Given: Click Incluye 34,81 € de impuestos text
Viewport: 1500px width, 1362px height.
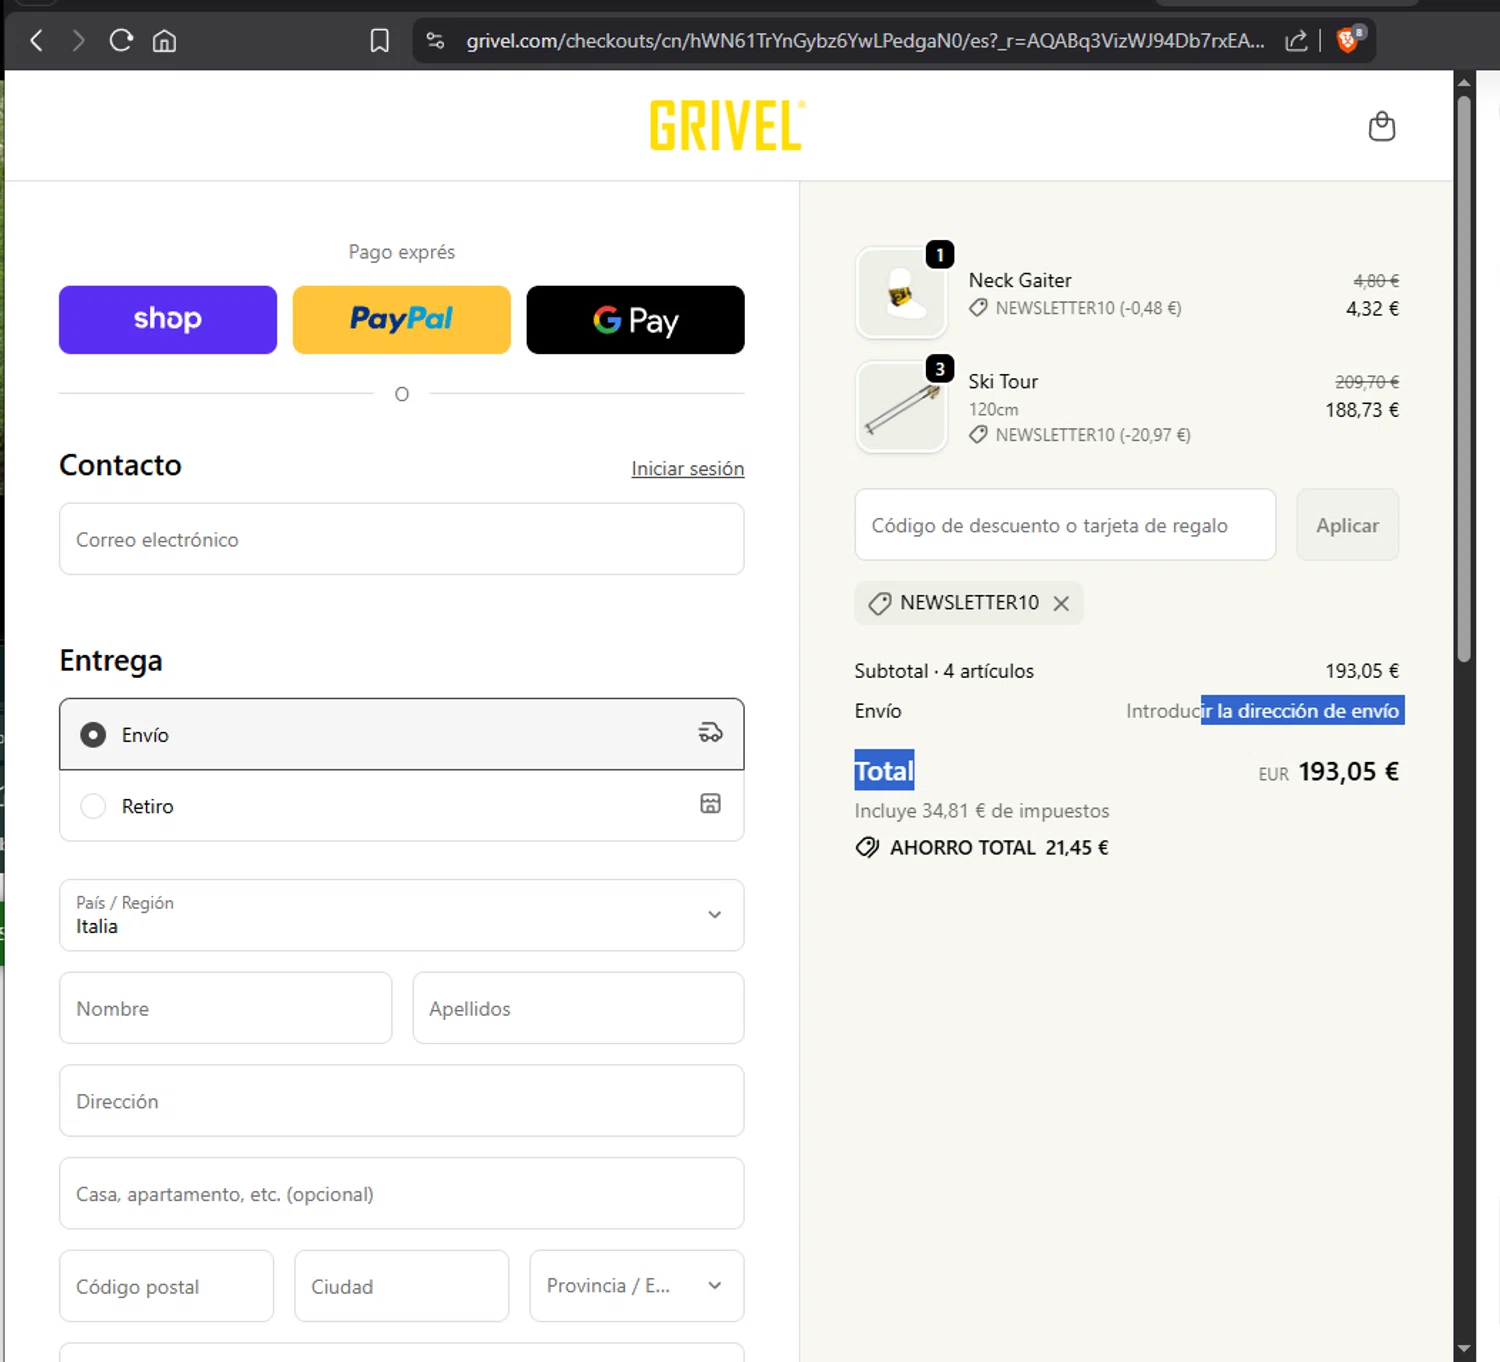Looking at the screenshot, I should (x=982, y=811).
